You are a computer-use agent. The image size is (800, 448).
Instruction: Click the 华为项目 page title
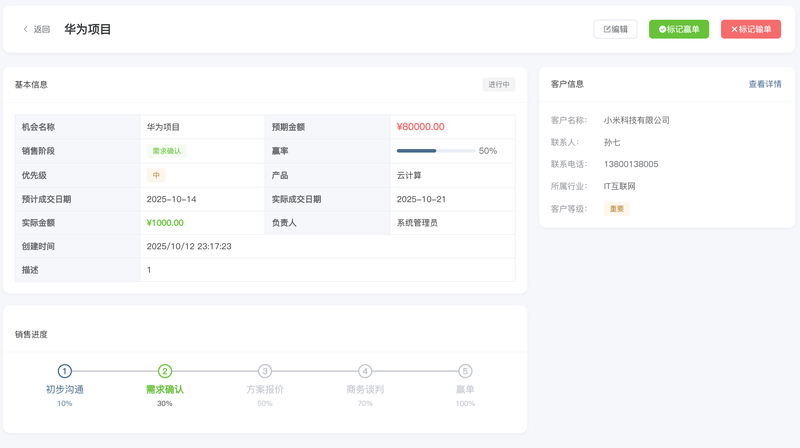point(88,29)
